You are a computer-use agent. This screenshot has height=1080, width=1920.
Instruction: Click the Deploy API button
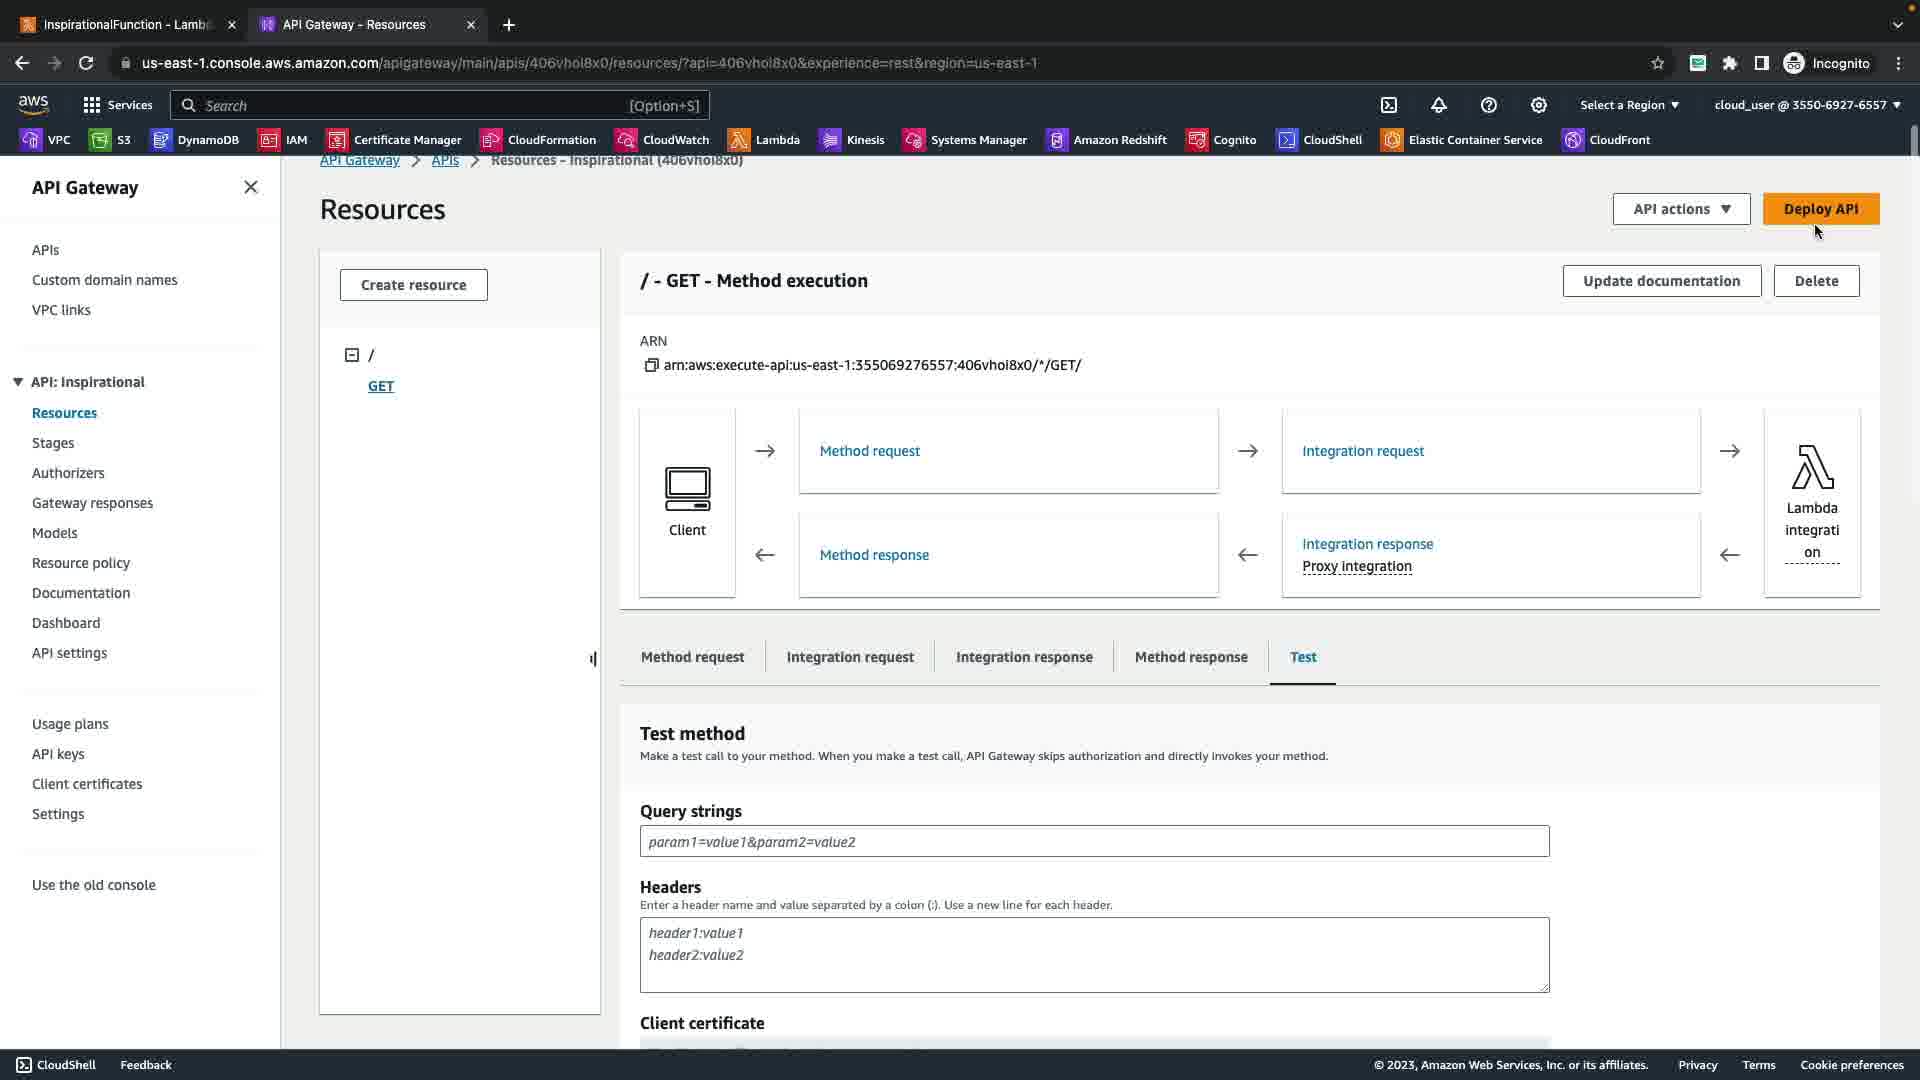coord(1820,209)
